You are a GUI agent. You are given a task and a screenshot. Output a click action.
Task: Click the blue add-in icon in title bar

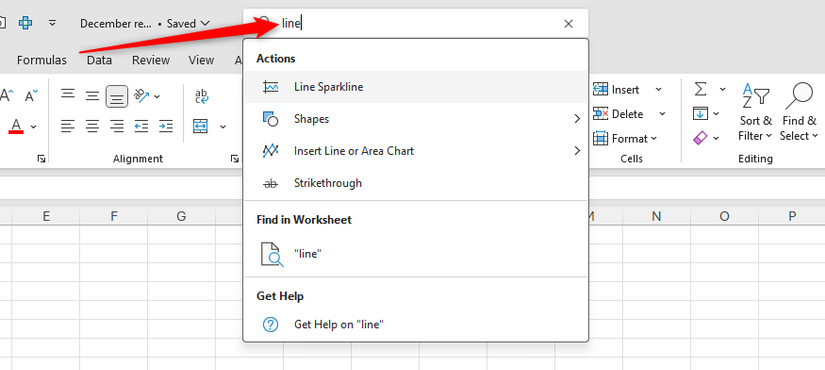pyautogui.click(x=26, y=23)
